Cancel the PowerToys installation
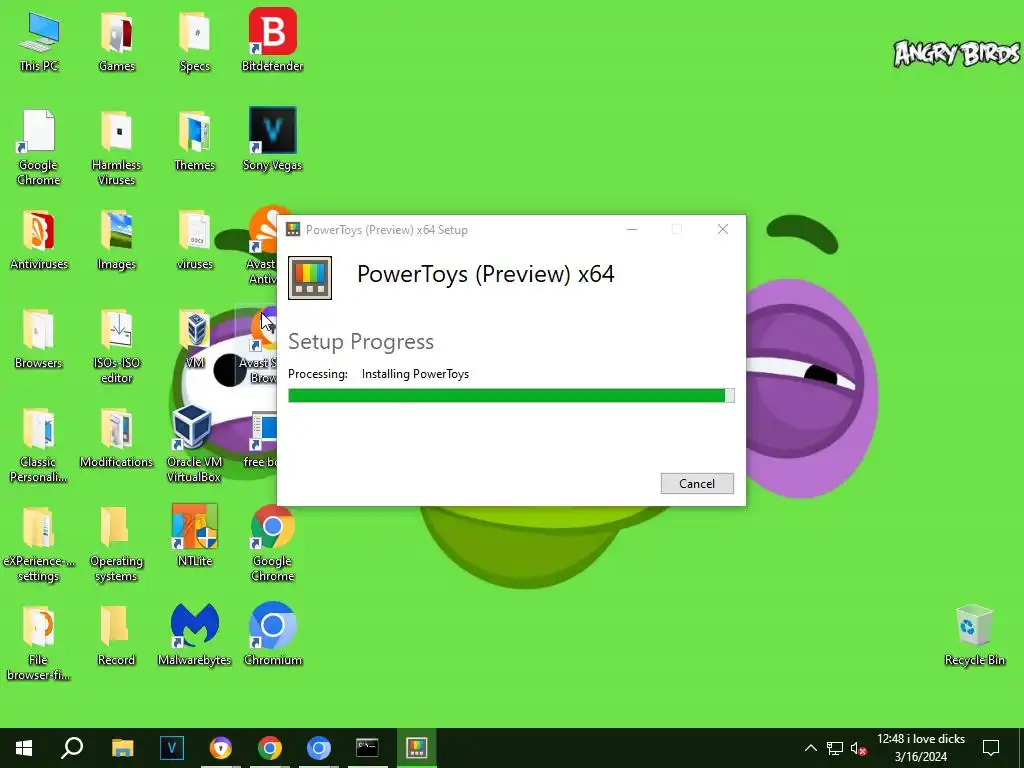 697,483
